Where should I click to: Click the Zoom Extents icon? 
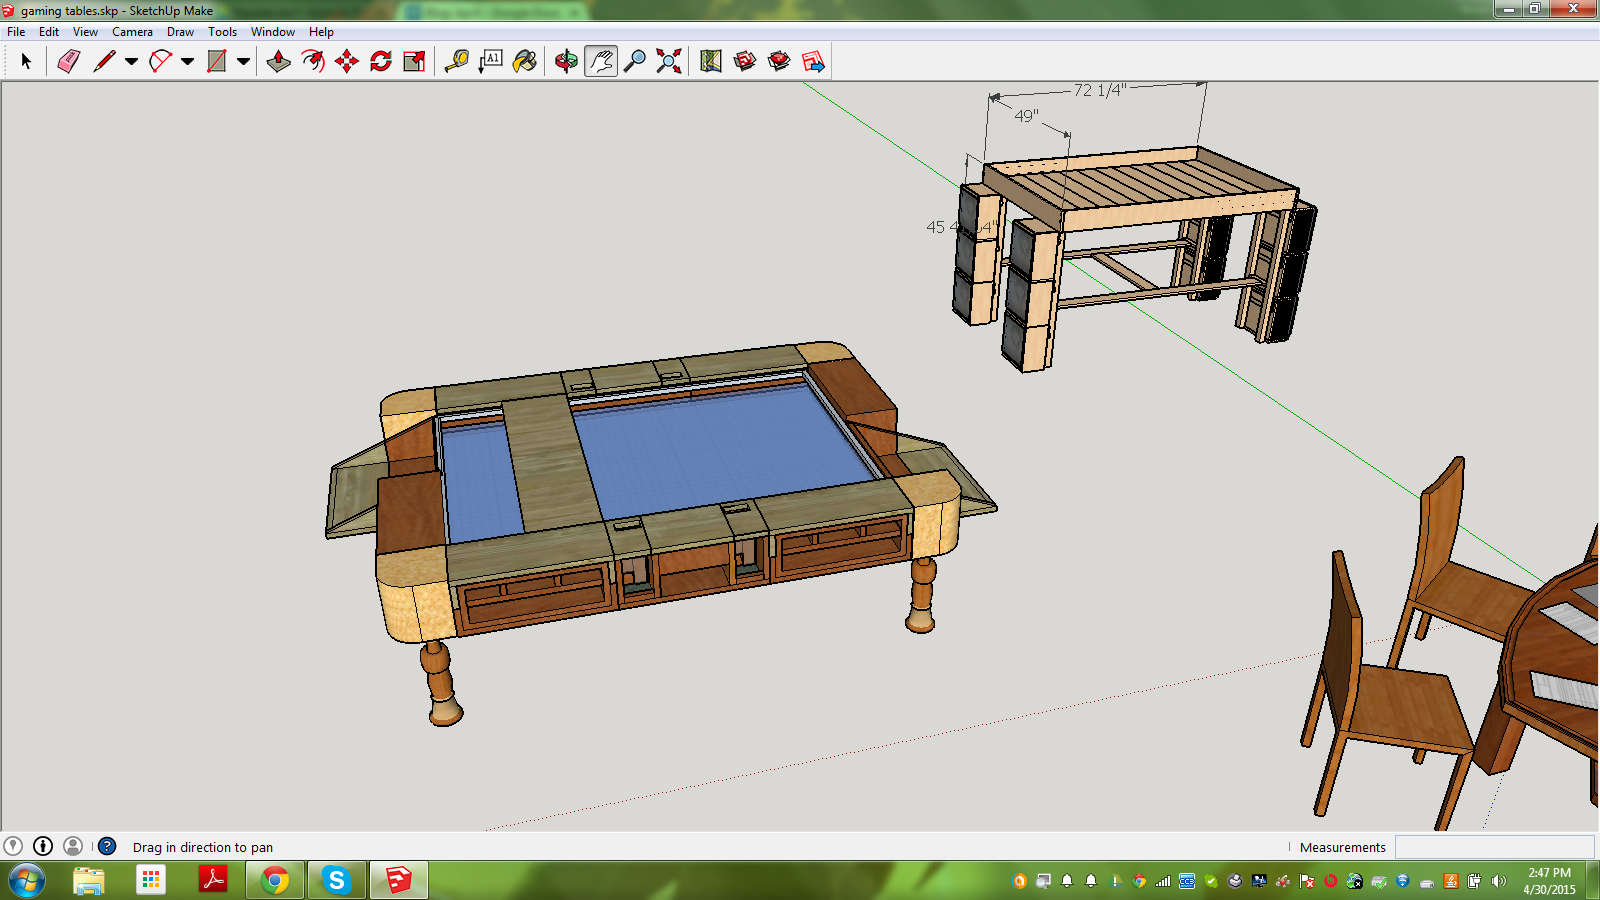click(x=669, y=62)
